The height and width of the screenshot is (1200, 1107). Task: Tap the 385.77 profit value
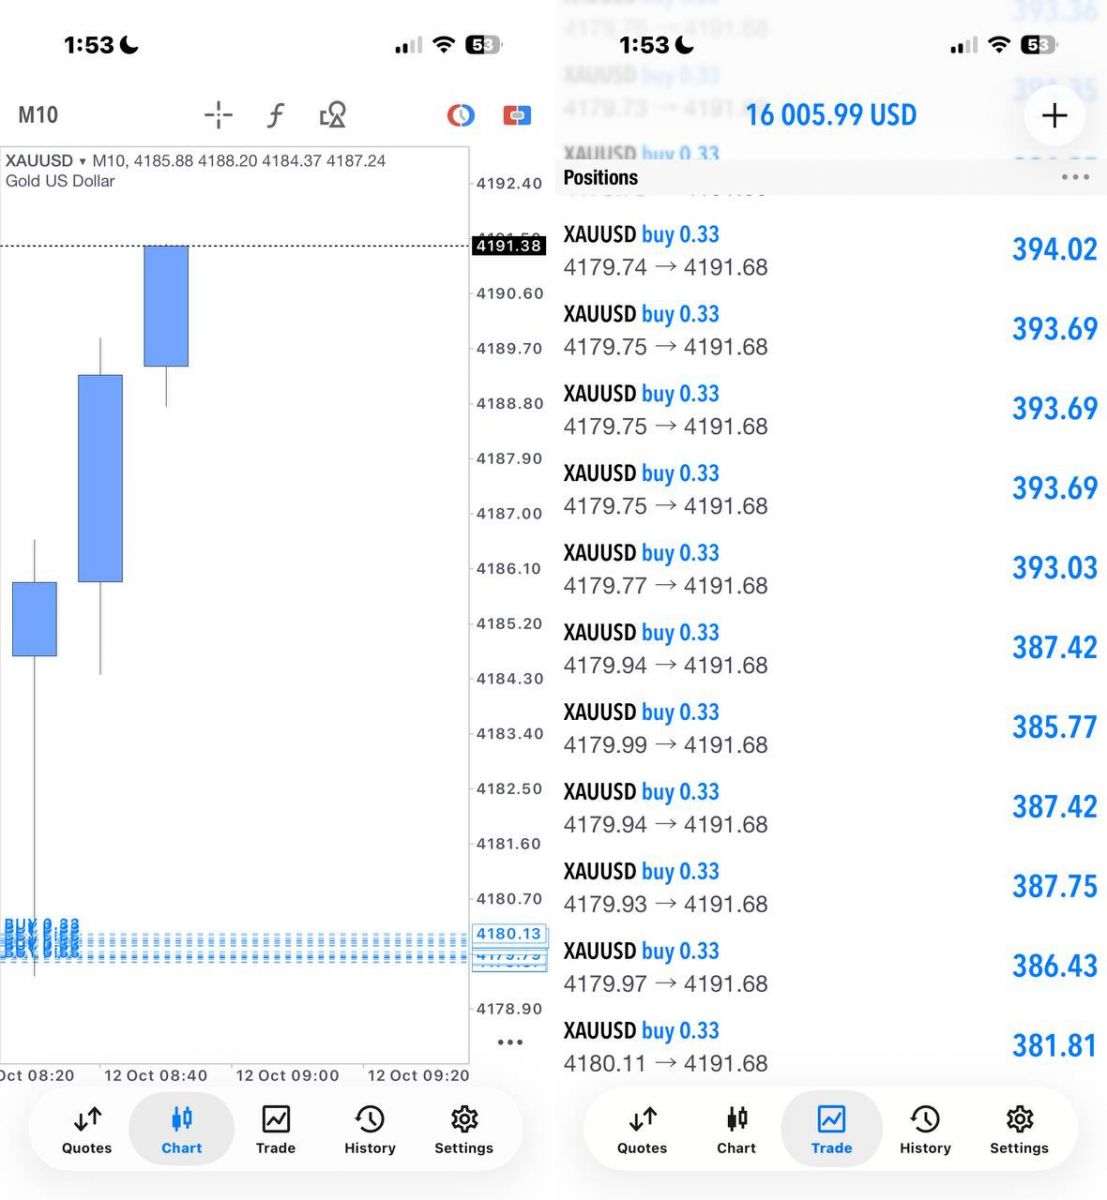click(1055, 727)
